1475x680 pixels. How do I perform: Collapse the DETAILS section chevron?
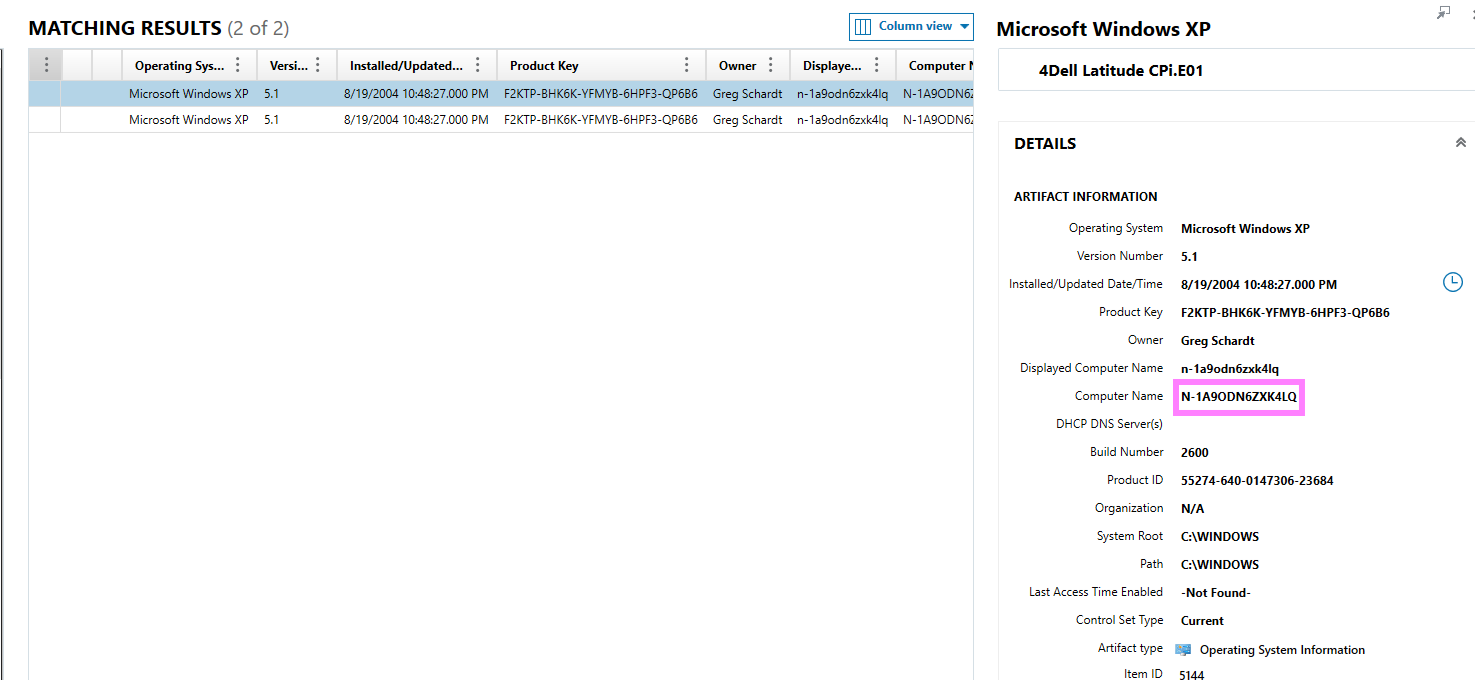click(x=1460, y=143)
